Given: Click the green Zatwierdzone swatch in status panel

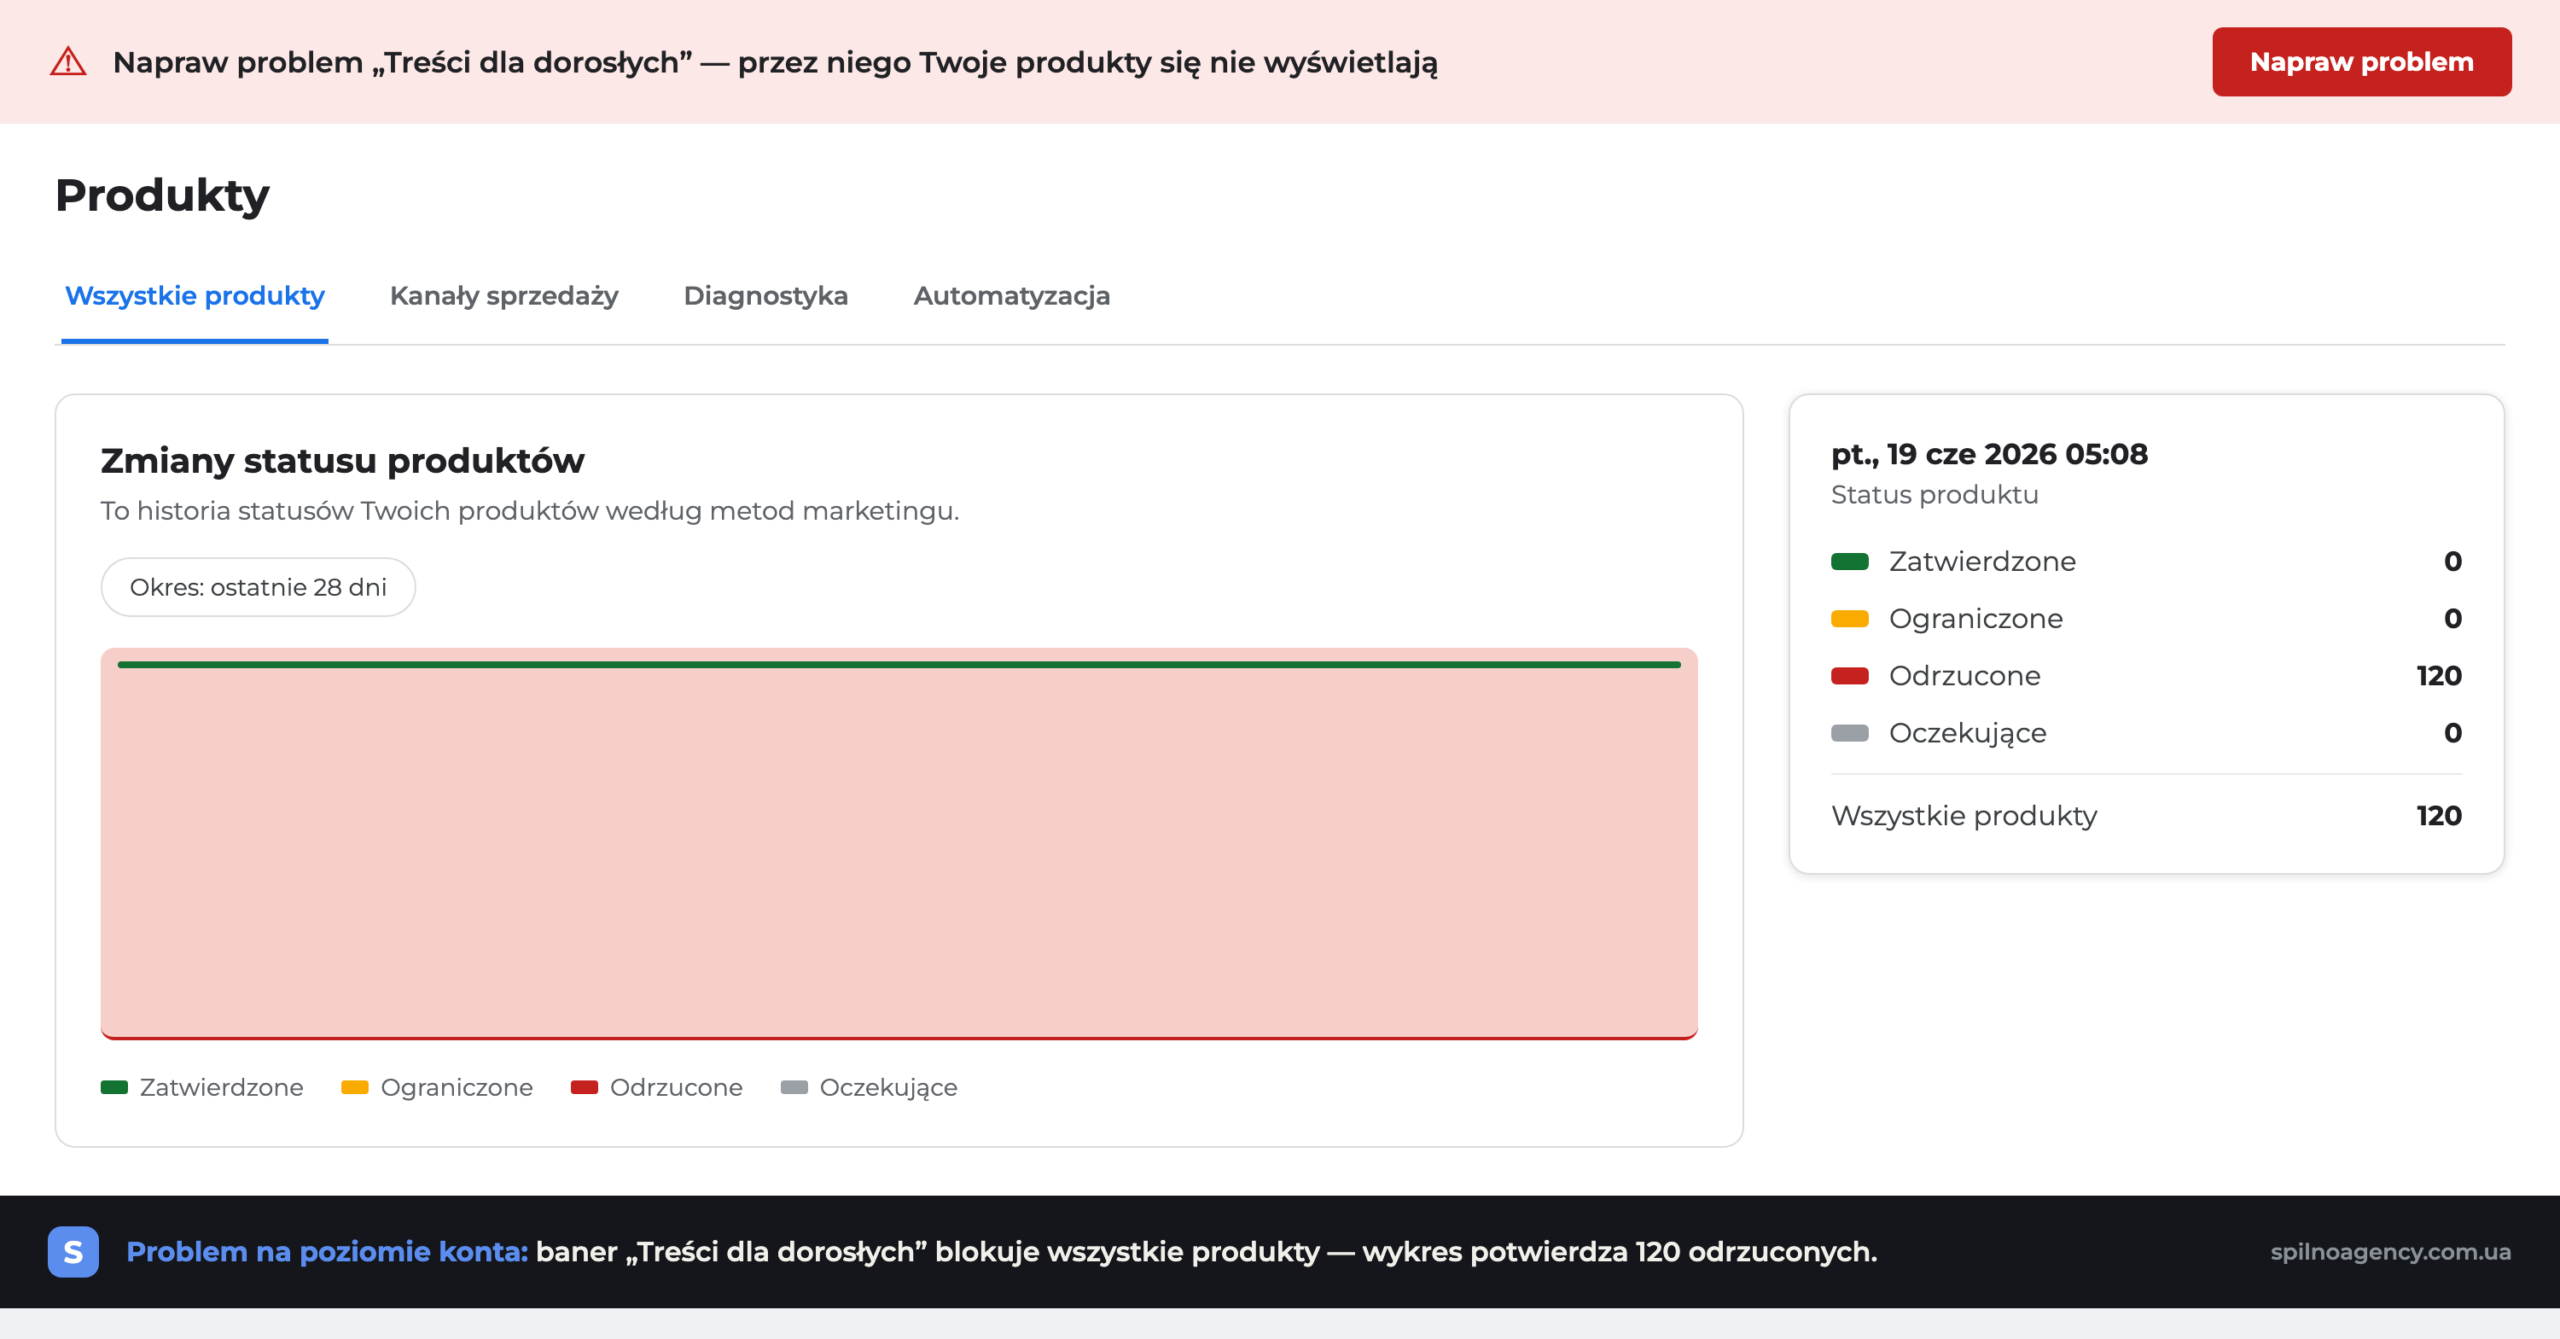Looking at the screenshot, I should point(1850,561).
